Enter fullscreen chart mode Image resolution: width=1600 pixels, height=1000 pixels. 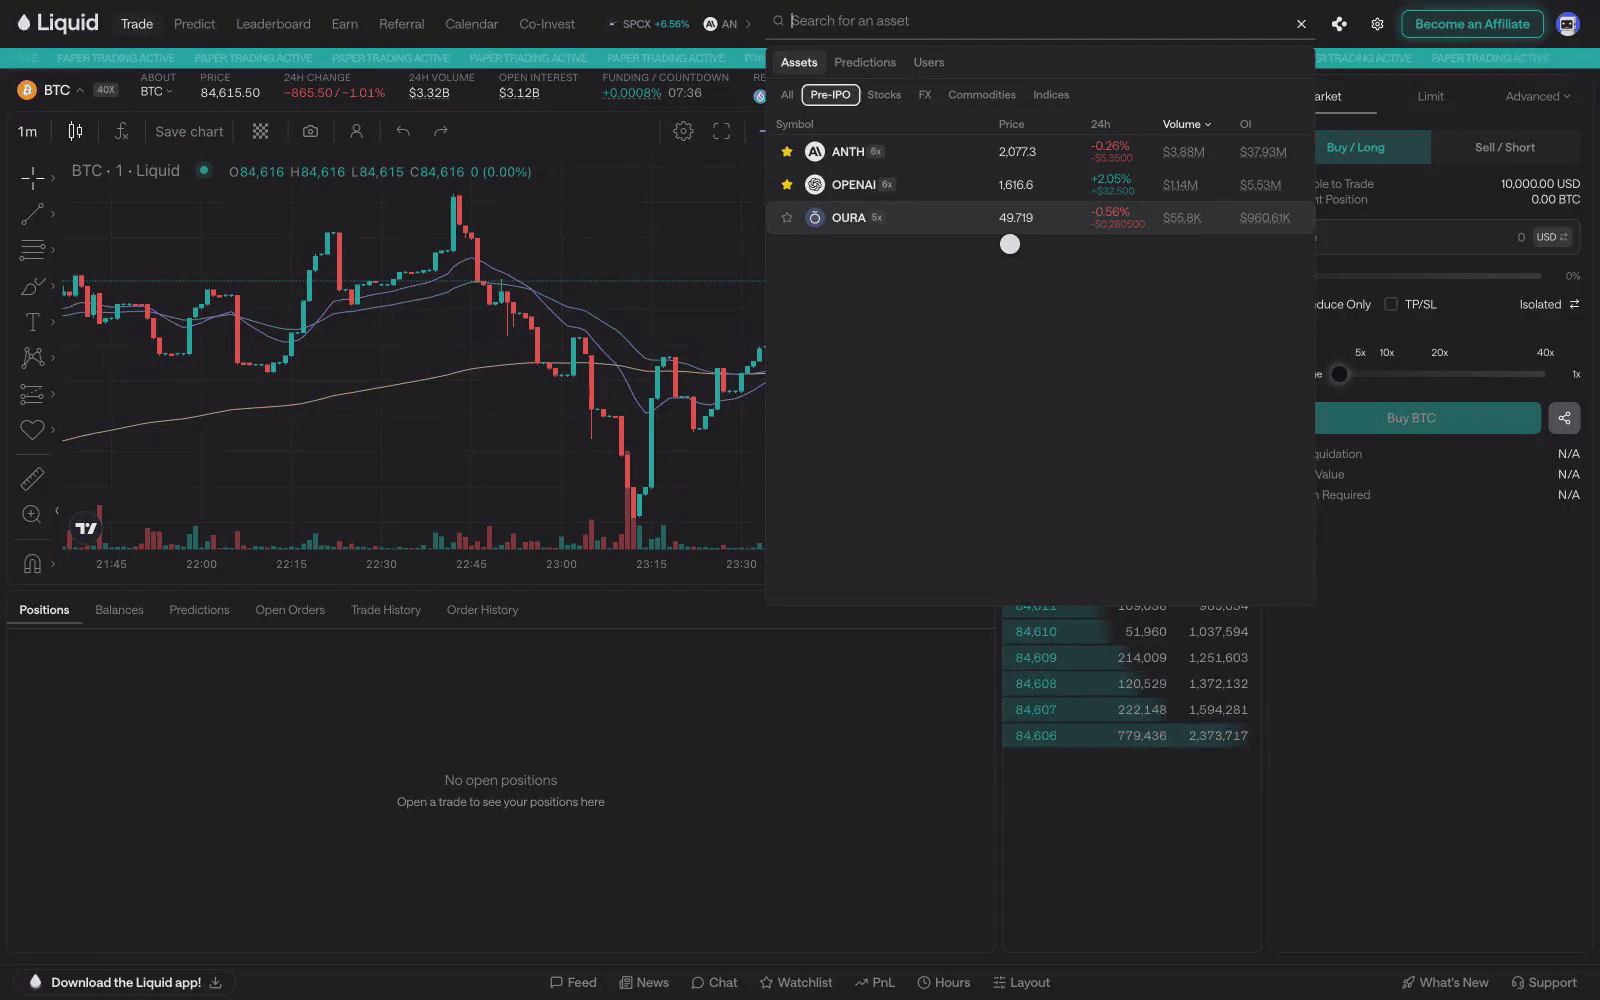tap(721, 131)
